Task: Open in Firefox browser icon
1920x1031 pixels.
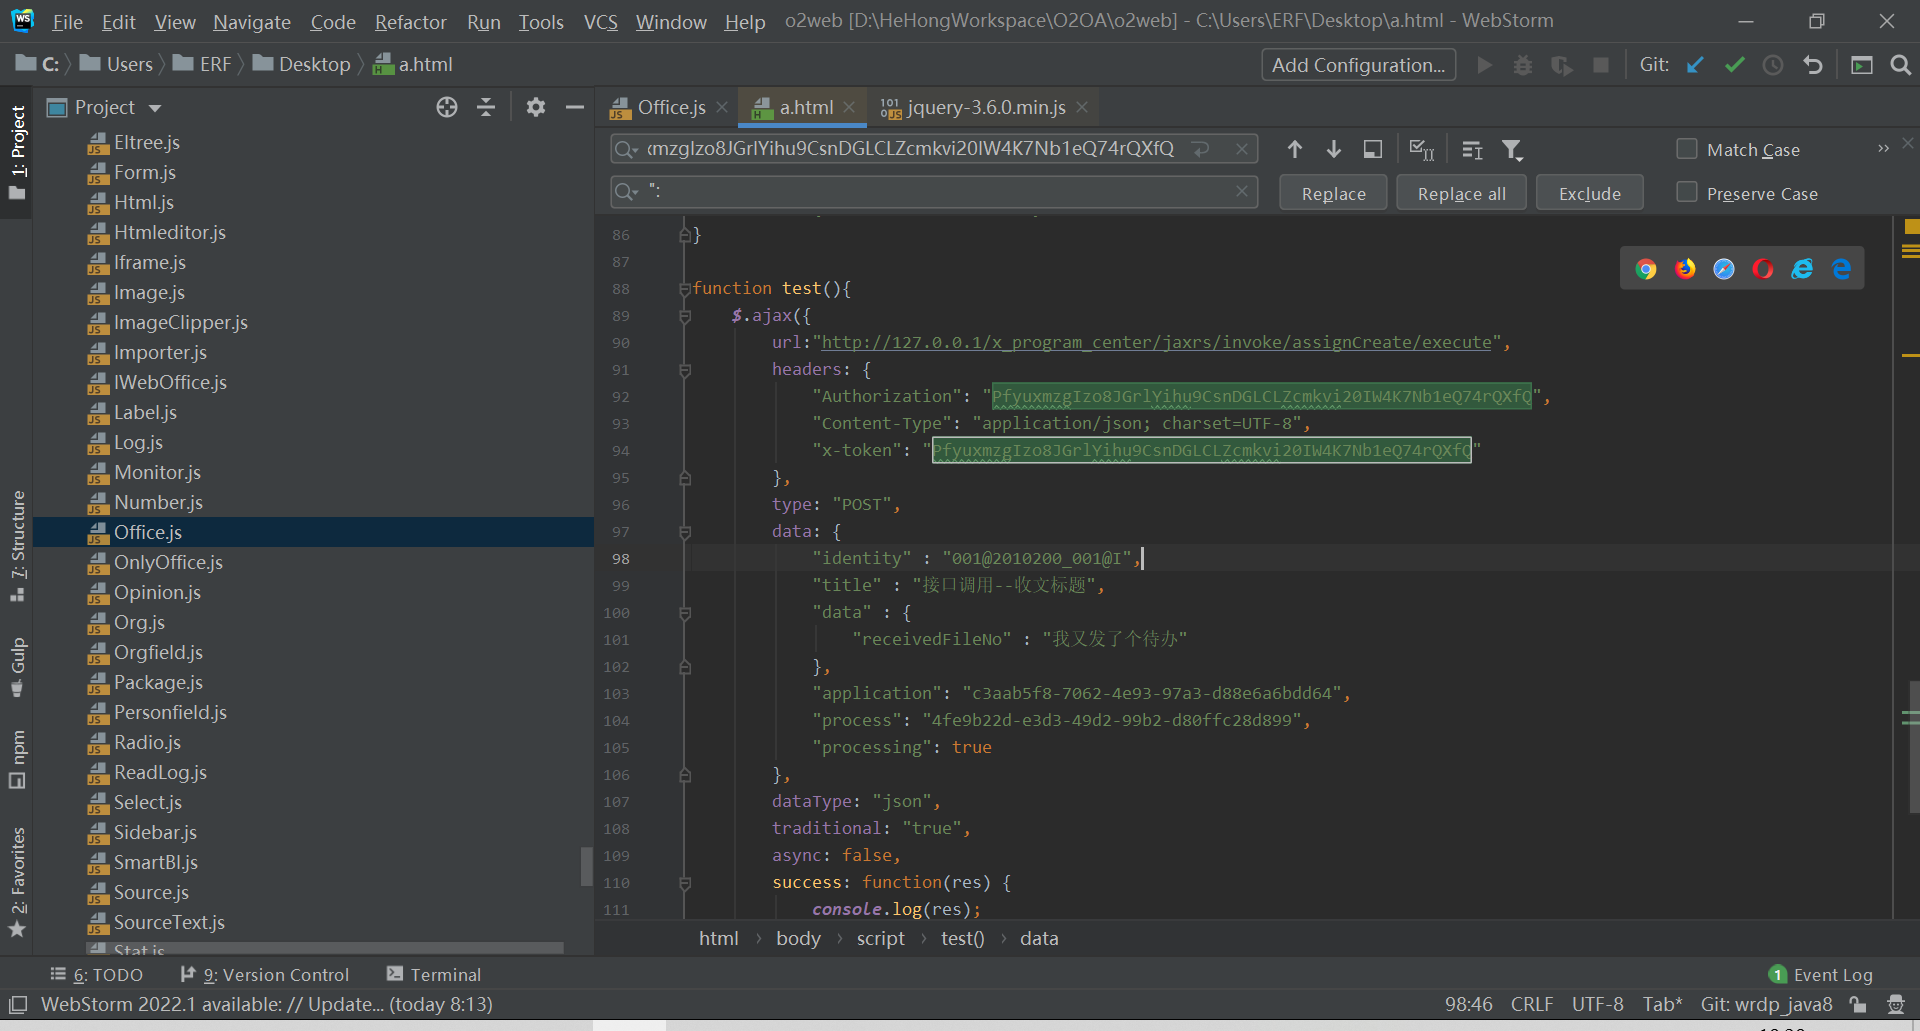Action: (x=1685, y=269)
